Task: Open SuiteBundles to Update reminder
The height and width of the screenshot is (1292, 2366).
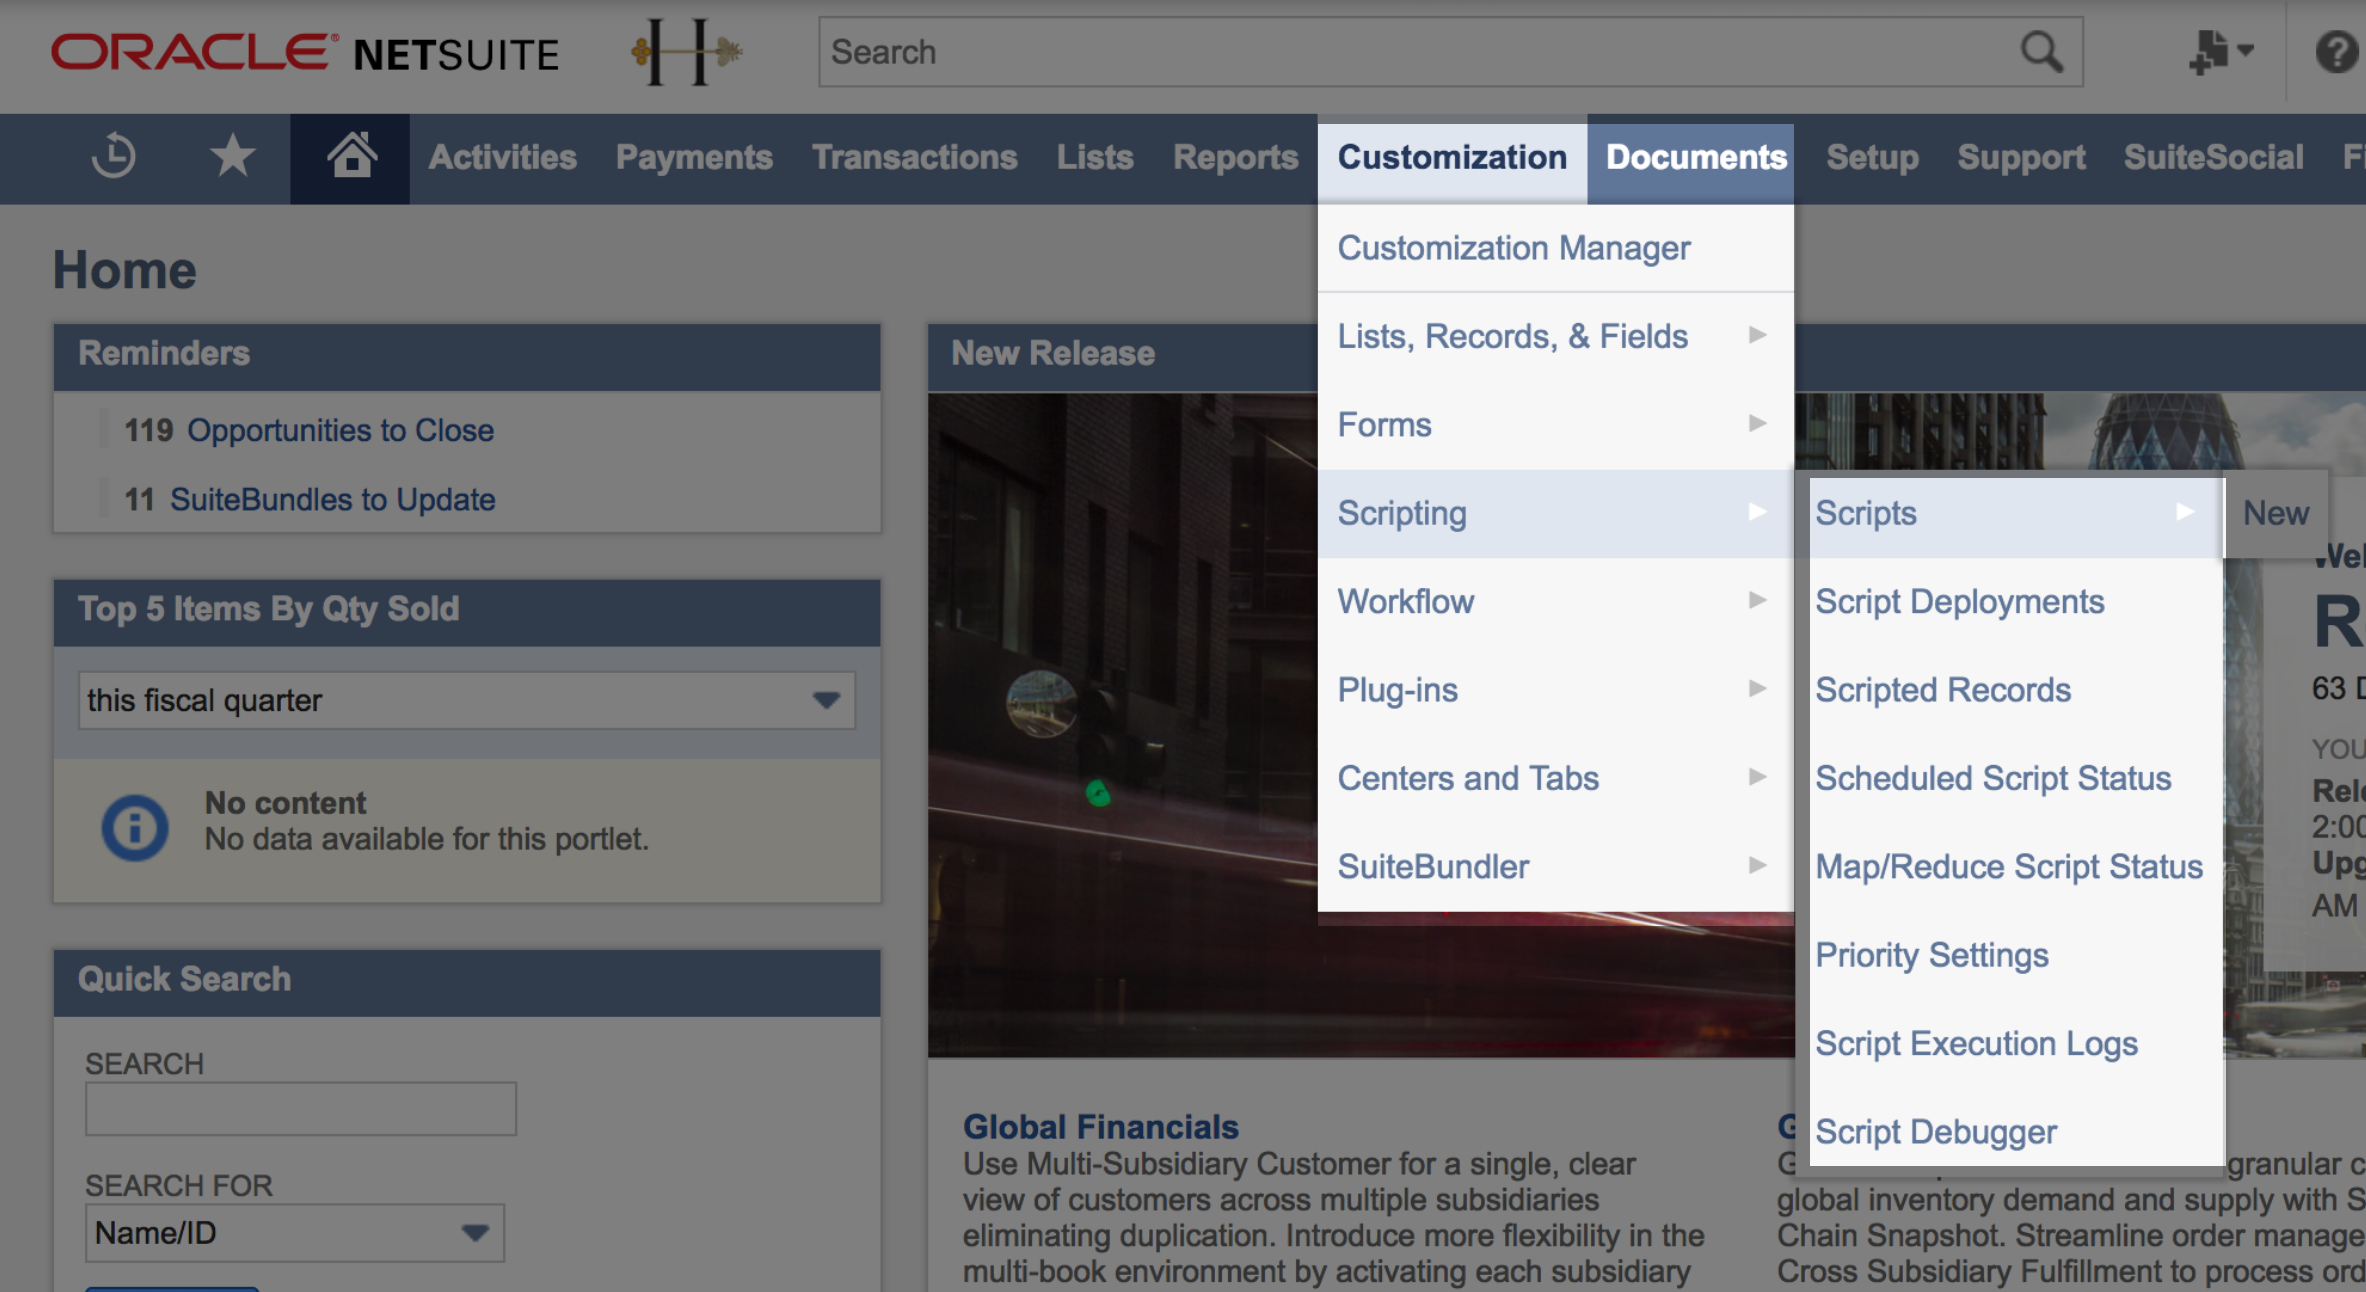Action: point(332,499)
